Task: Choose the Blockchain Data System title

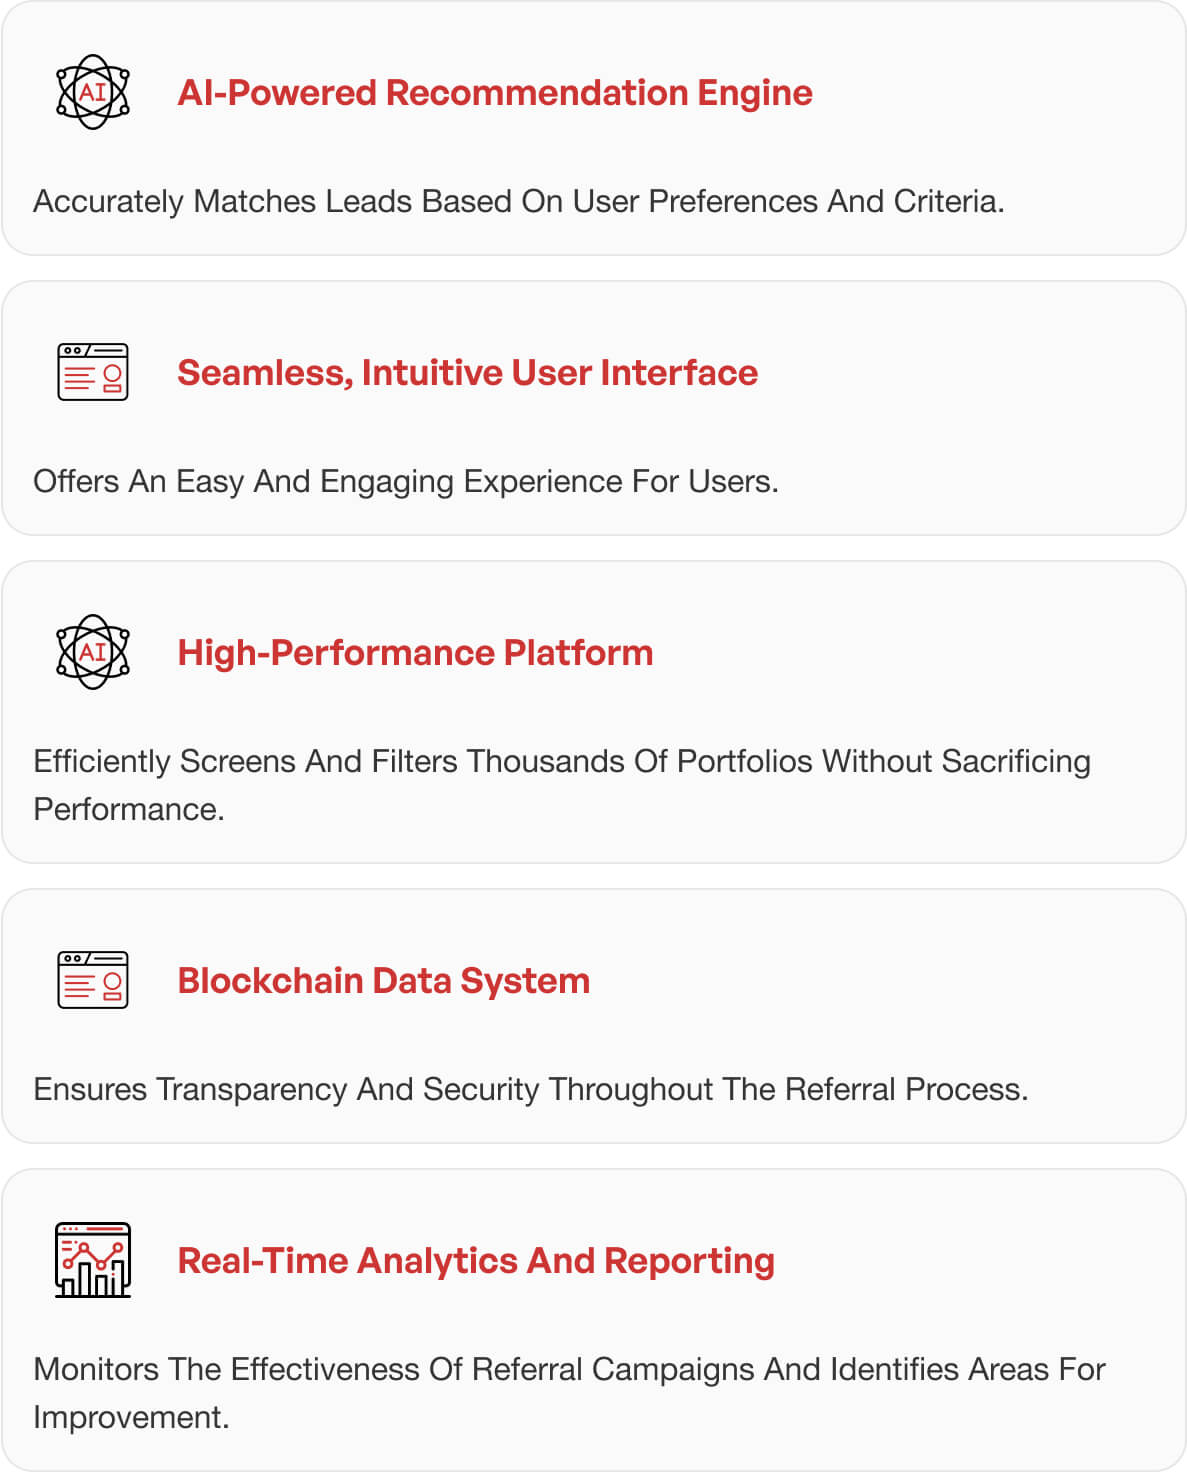Action: (x=384, y=981)
